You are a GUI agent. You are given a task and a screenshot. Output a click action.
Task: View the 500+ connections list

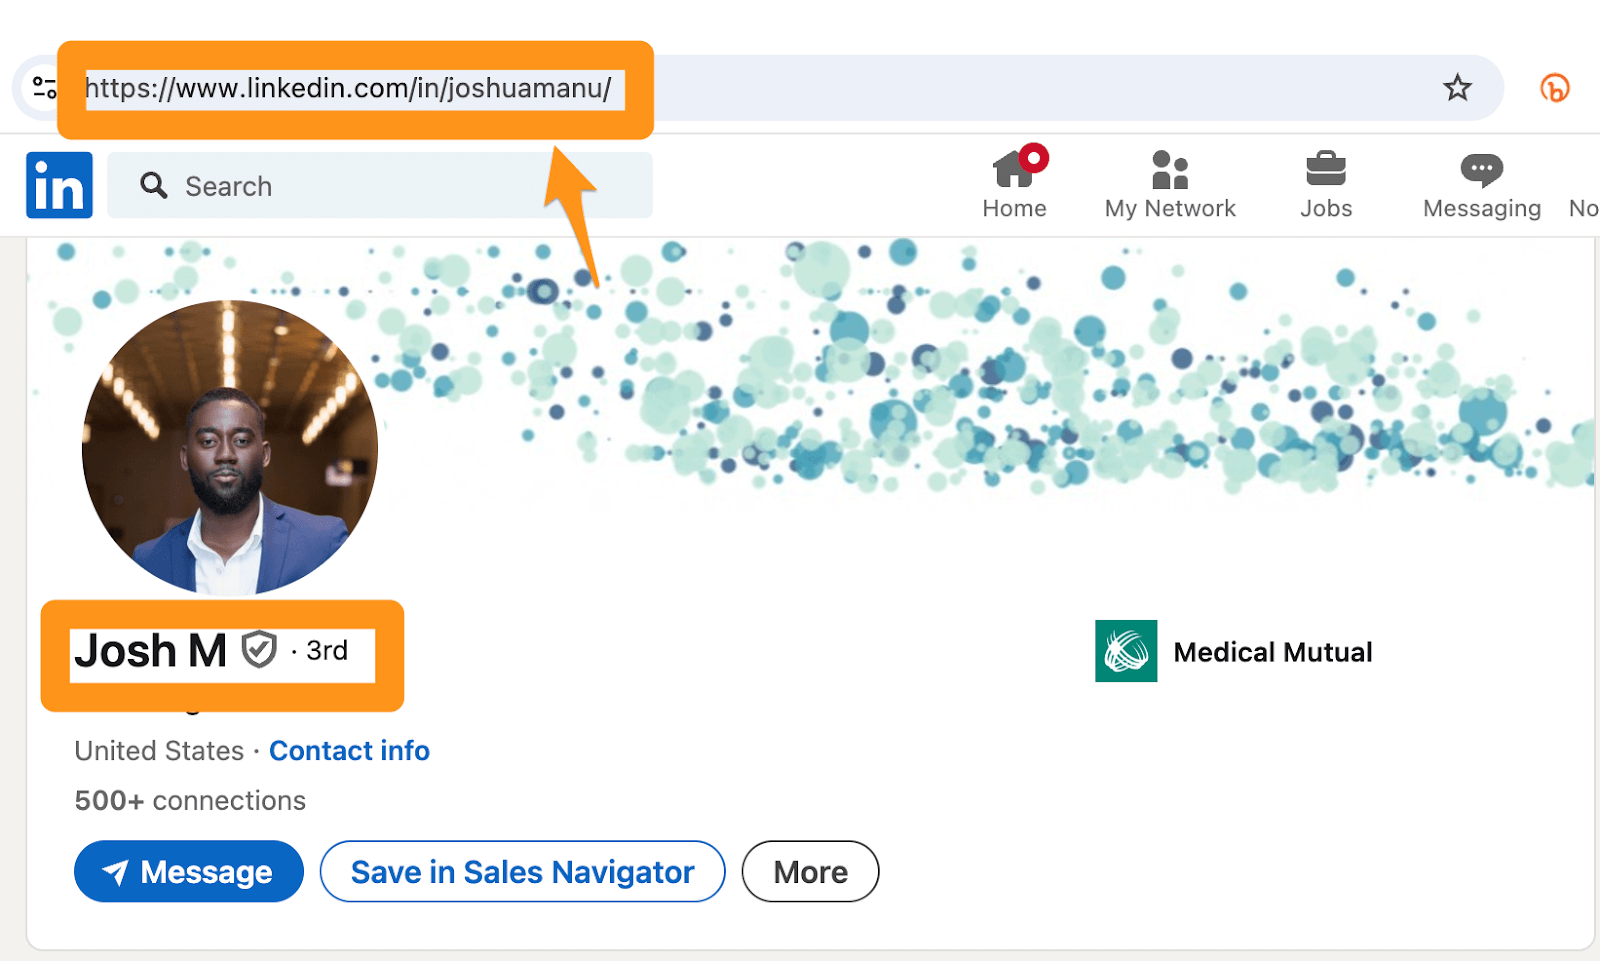point(190,801)
